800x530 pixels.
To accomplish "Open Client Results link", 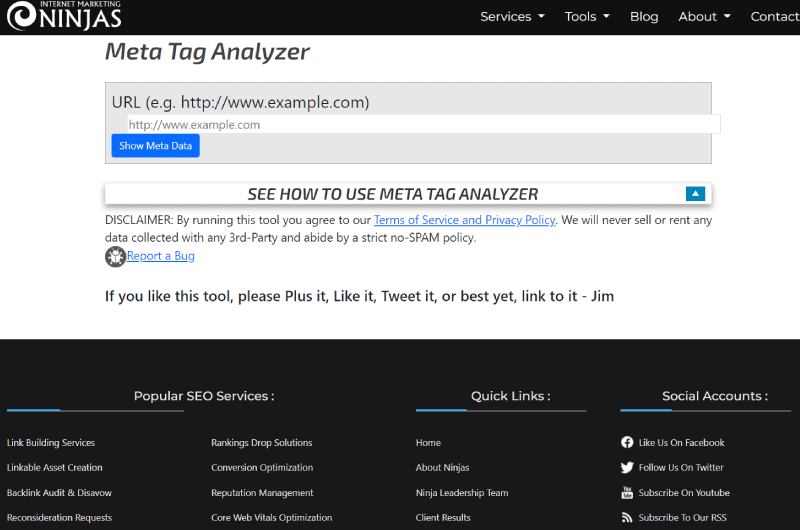I will click(443, 518).
